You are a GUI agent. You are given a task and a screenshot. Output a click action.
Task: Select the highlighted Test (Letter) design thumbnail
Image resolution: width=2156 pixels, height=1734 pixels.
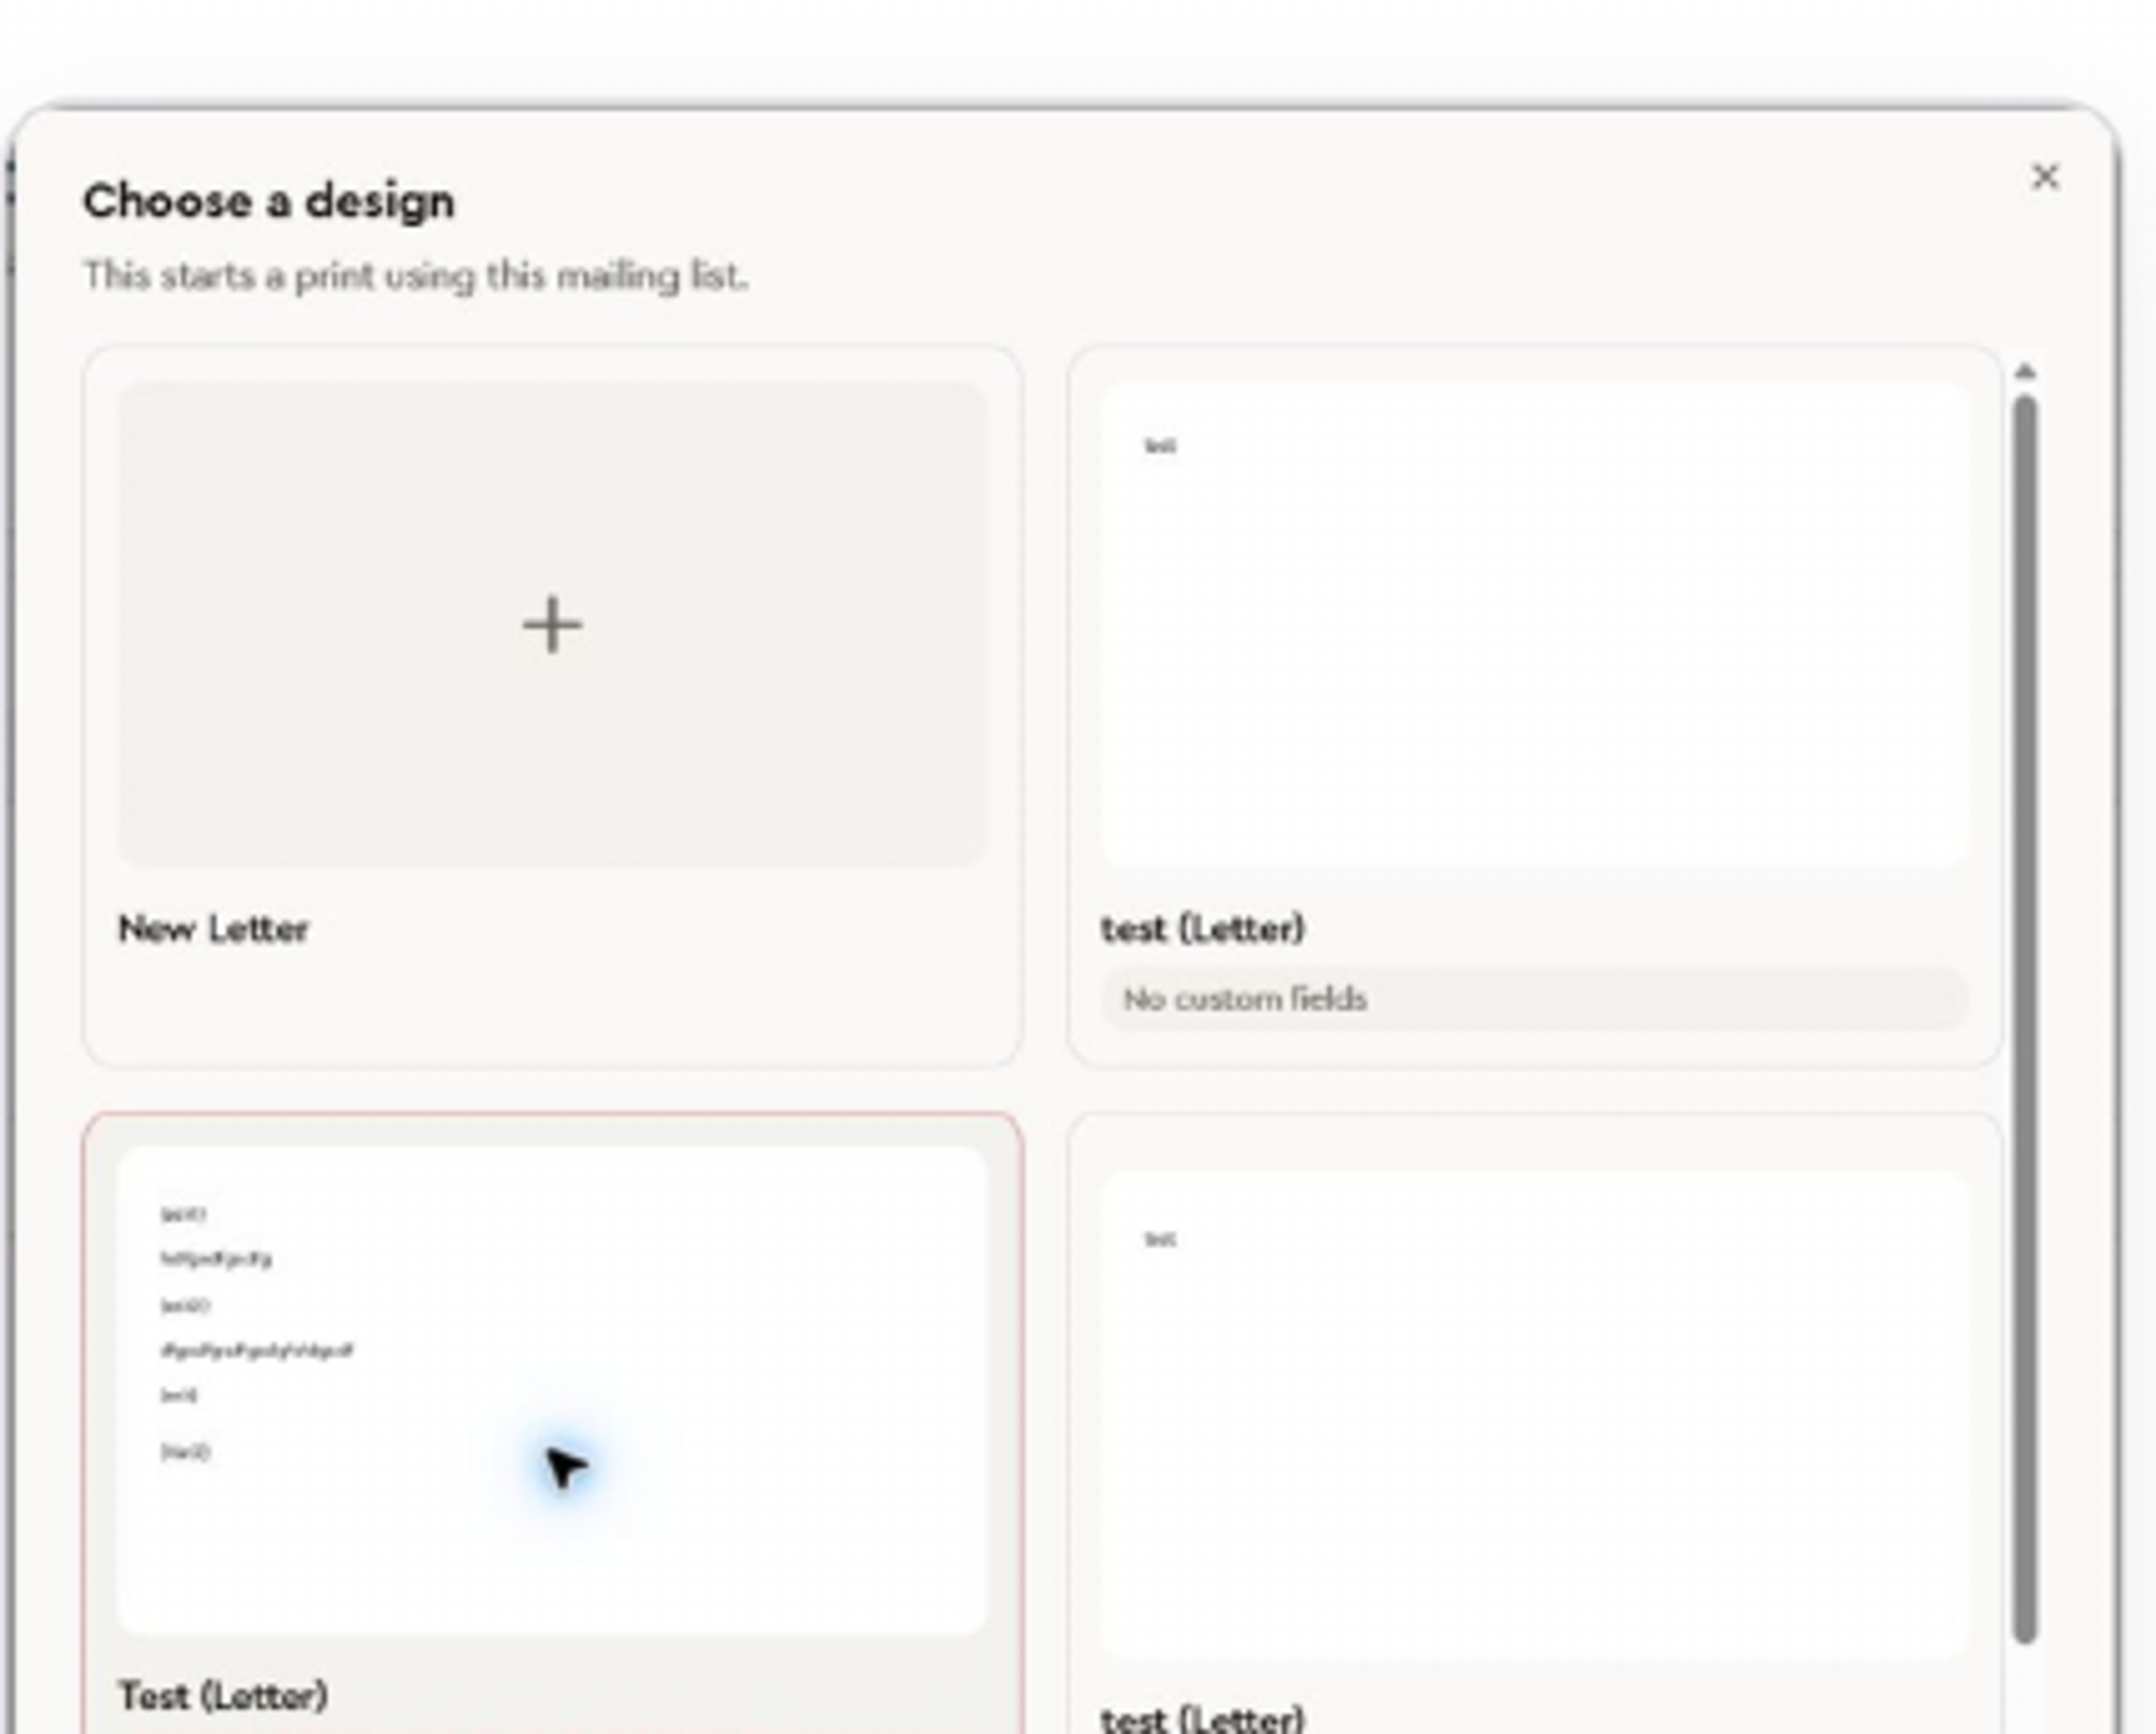point(552,1390)
